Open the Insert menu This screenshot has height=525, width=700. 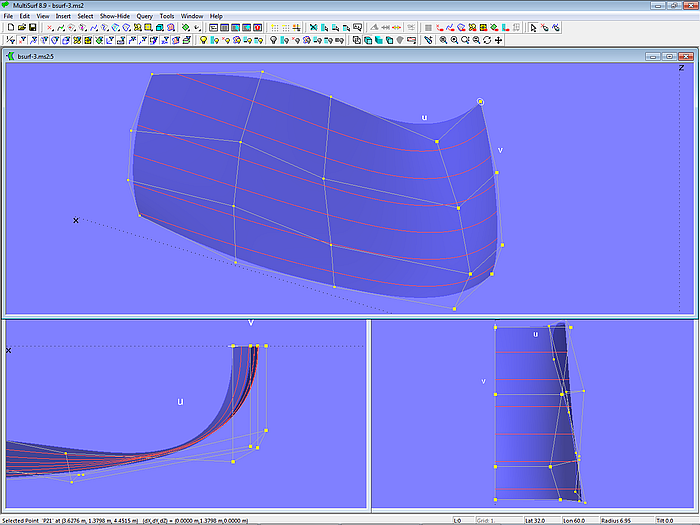pos(63,16)
